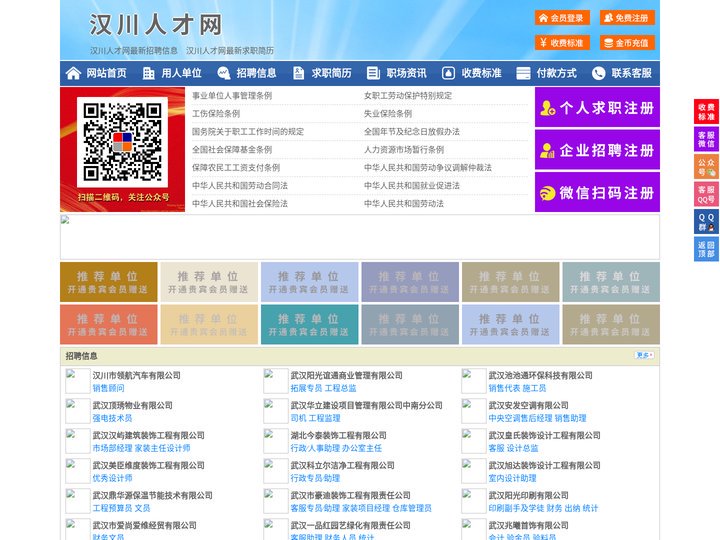Click the person icon on 个人求职注册 banner
This screenshot has width=720, height=540.
click(x=547, y=108)
